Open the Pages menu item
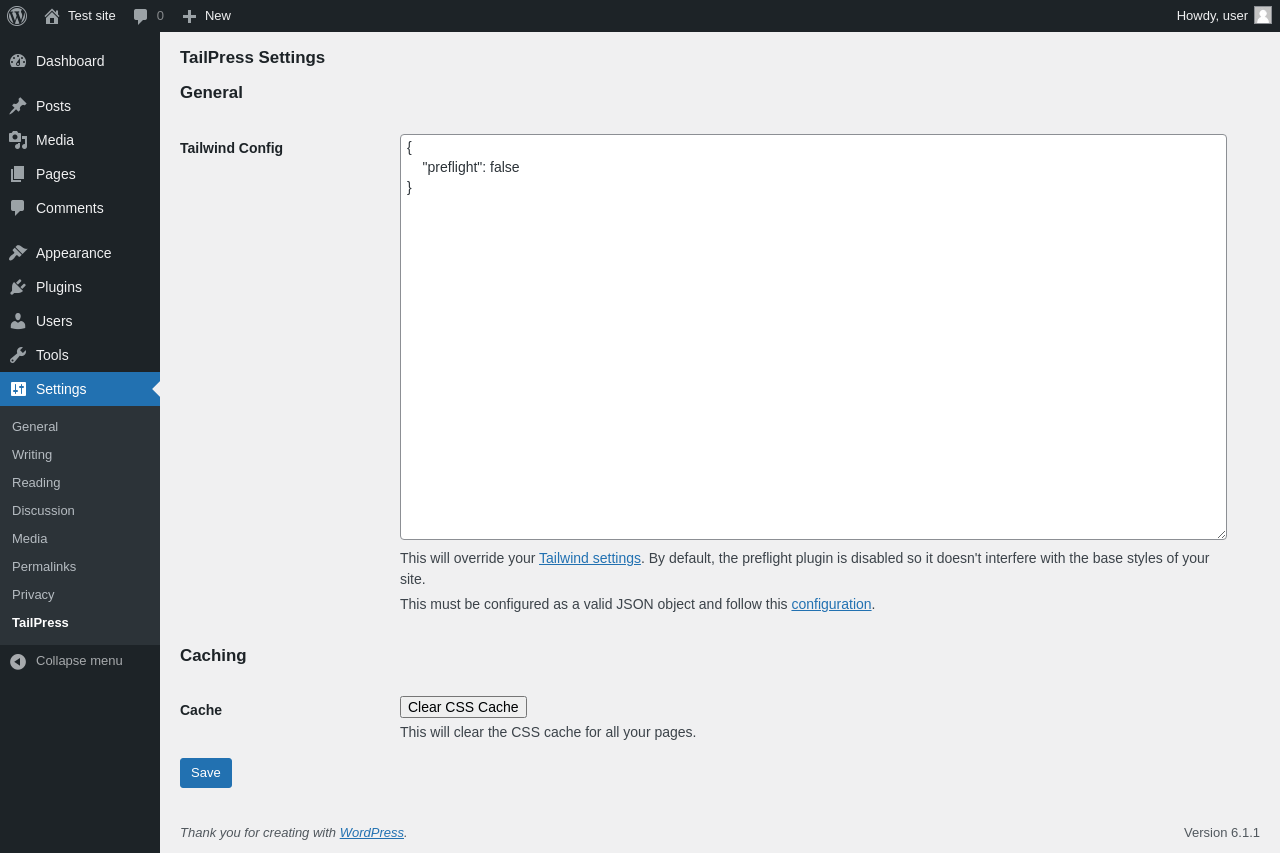This screenshot has height=853, width=1280. tap(80, 174)
